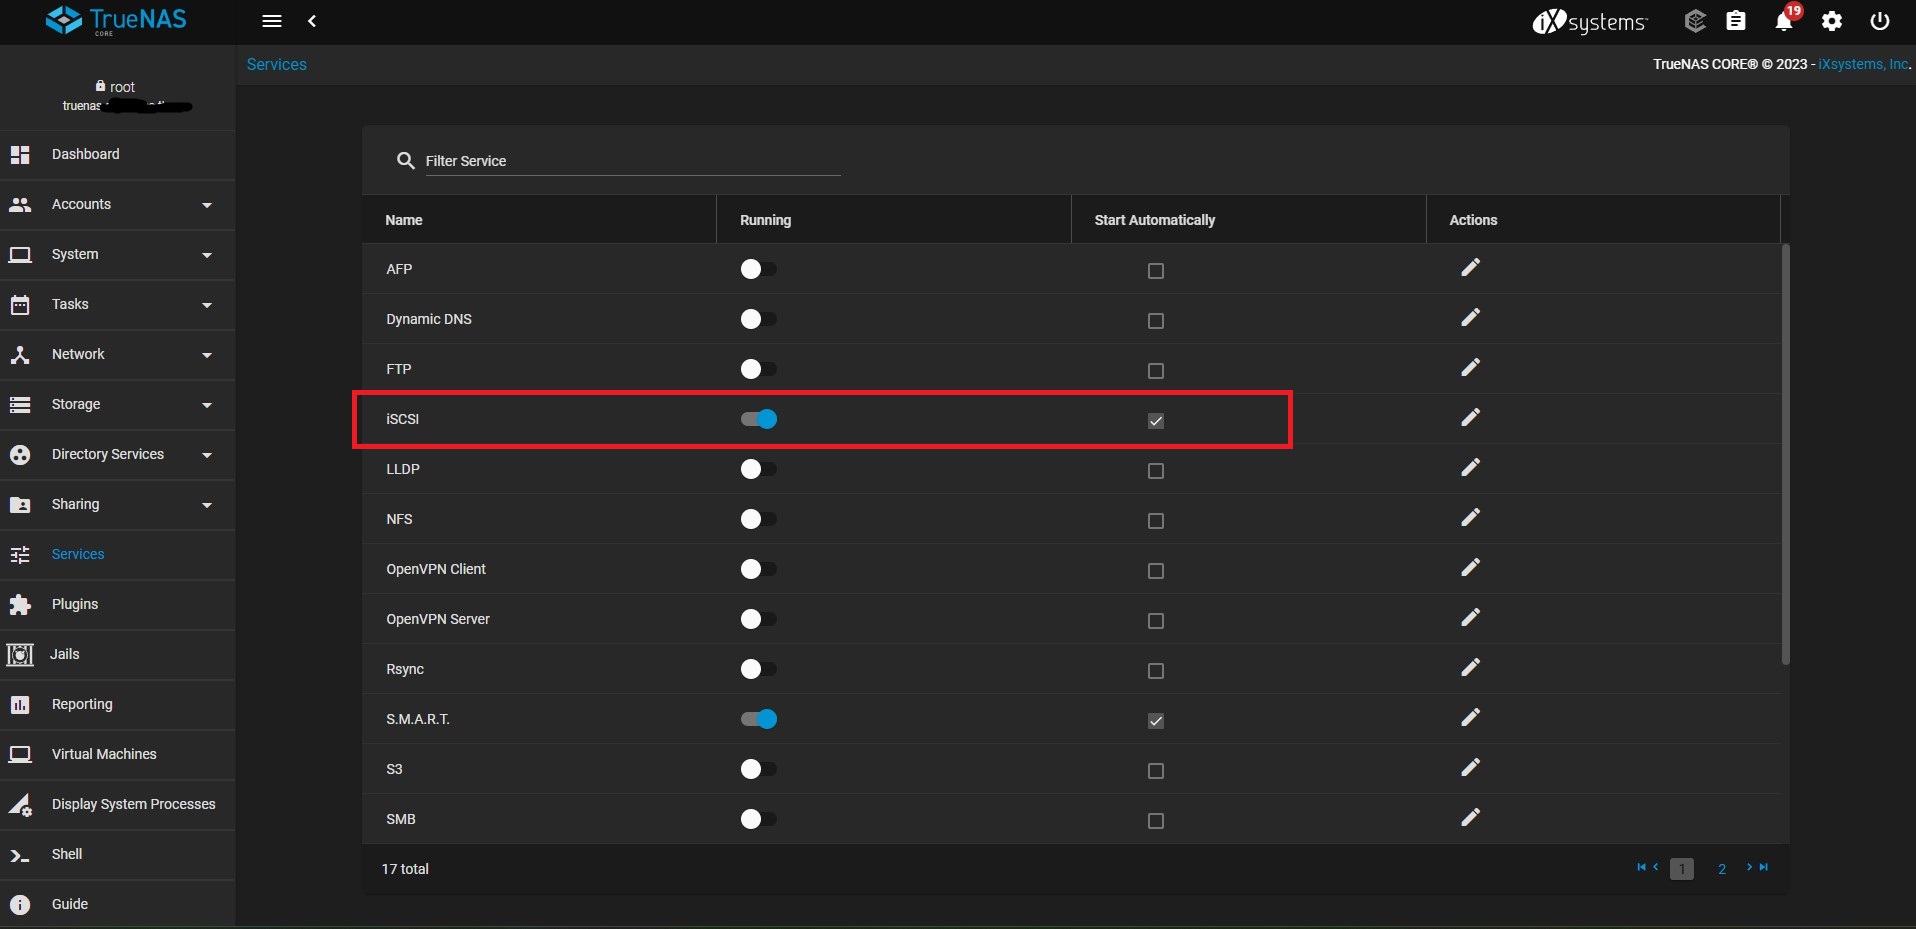The width and height of the screenshot is (1916, 929).
Task: Expand the Directory Services sidebar menu
Action: click(107, 454)
